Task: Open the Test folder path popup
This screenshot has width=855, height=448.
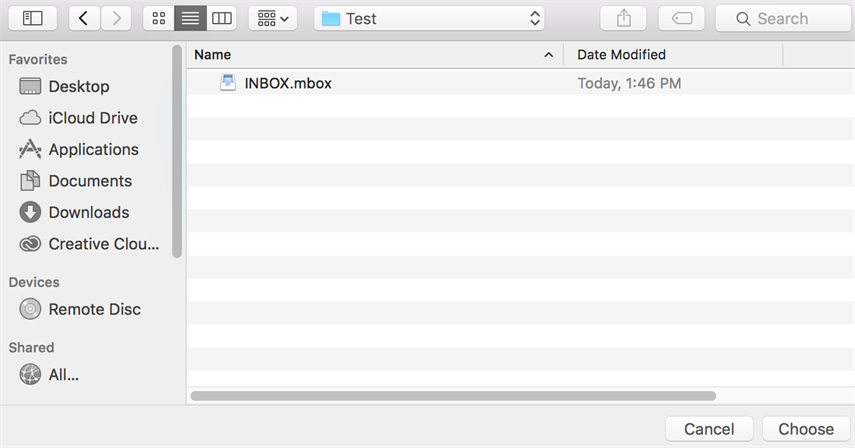Action: [429, 19]
